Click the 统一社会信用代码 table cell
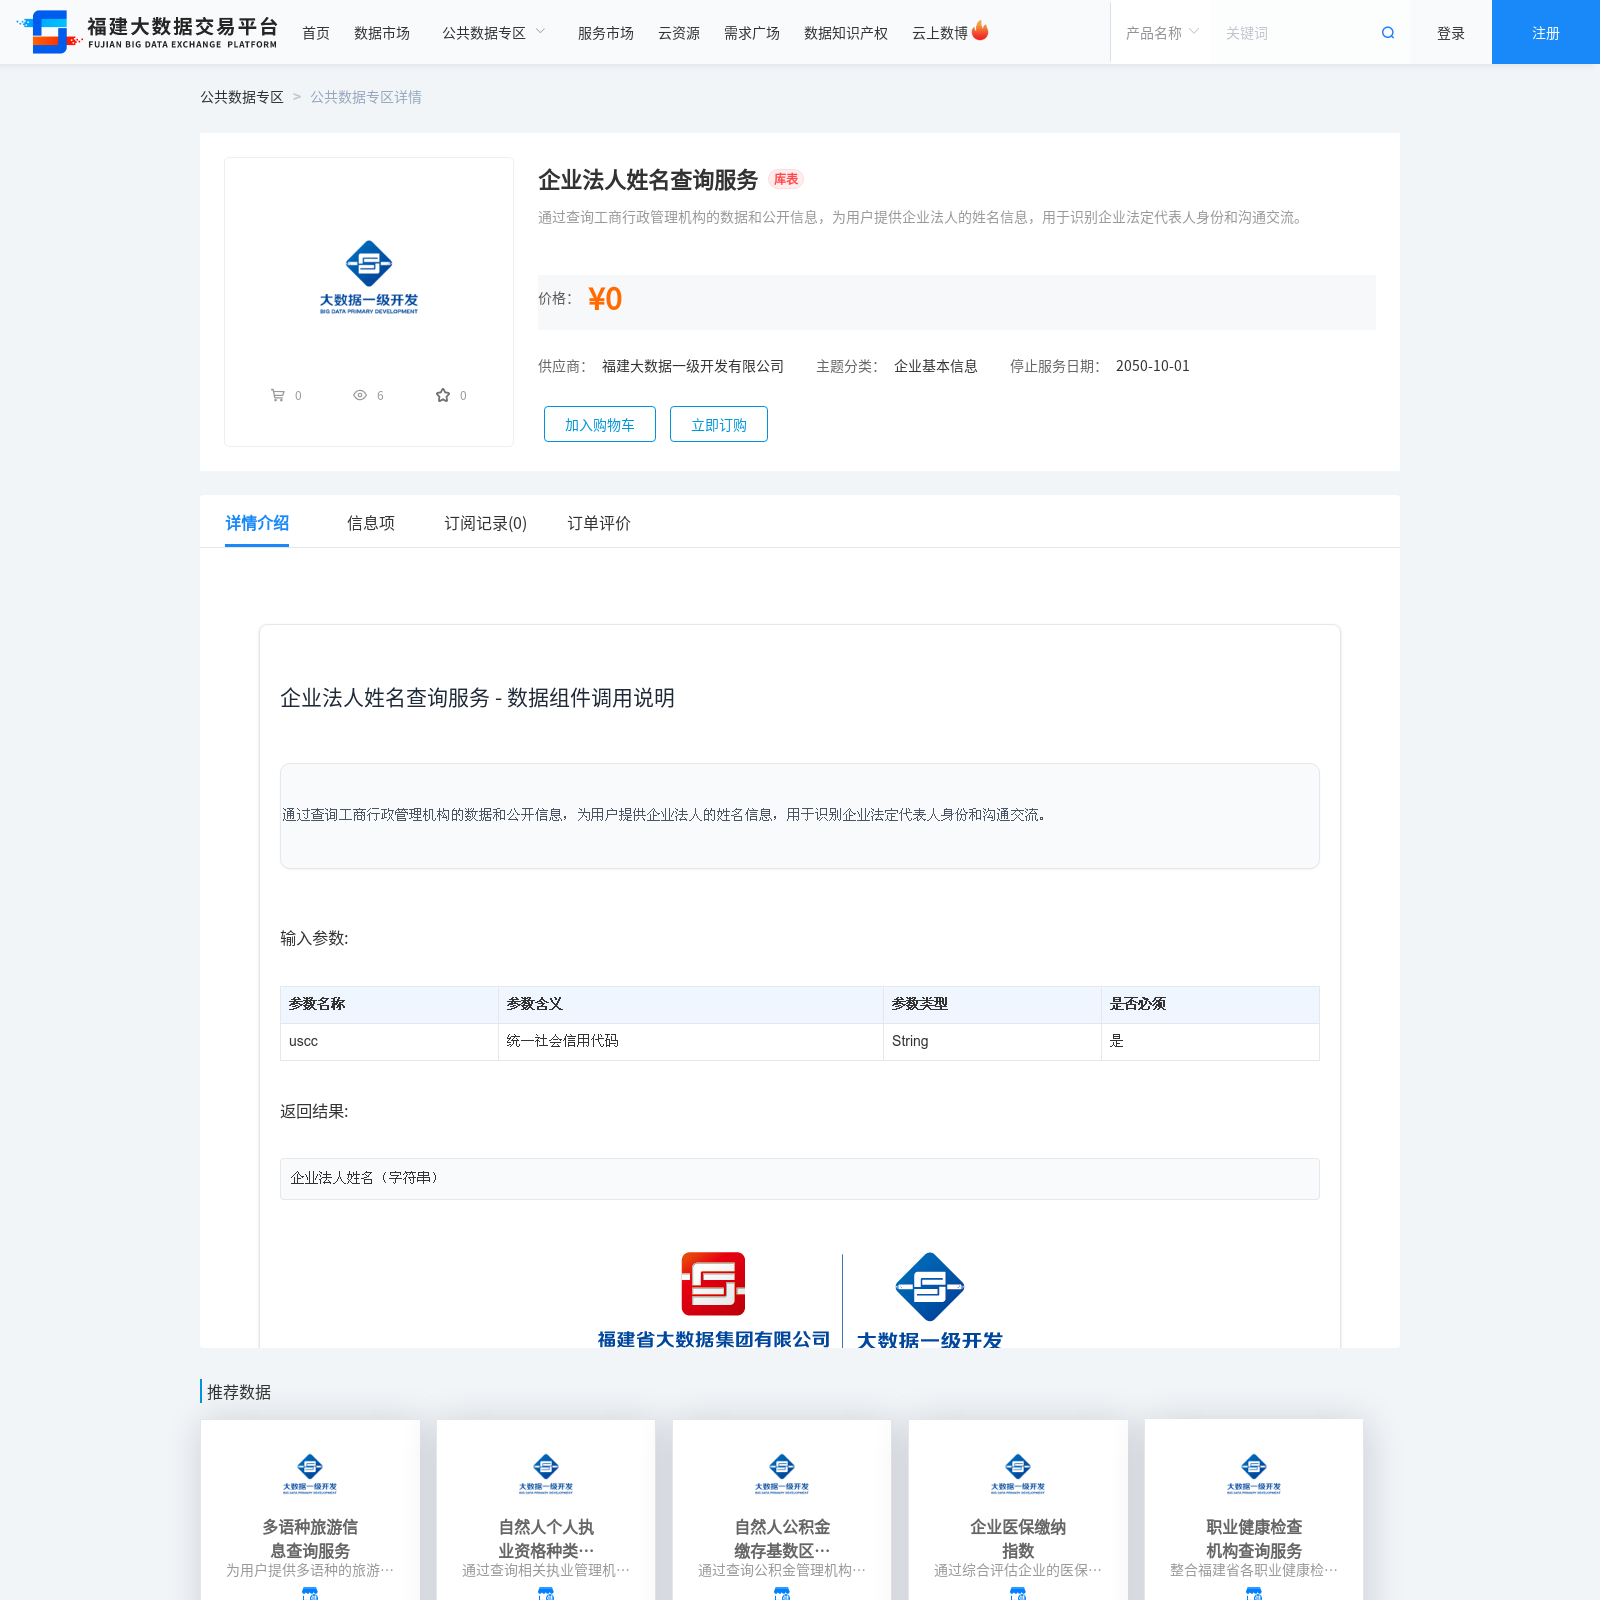 click(x=691, y=1041)
